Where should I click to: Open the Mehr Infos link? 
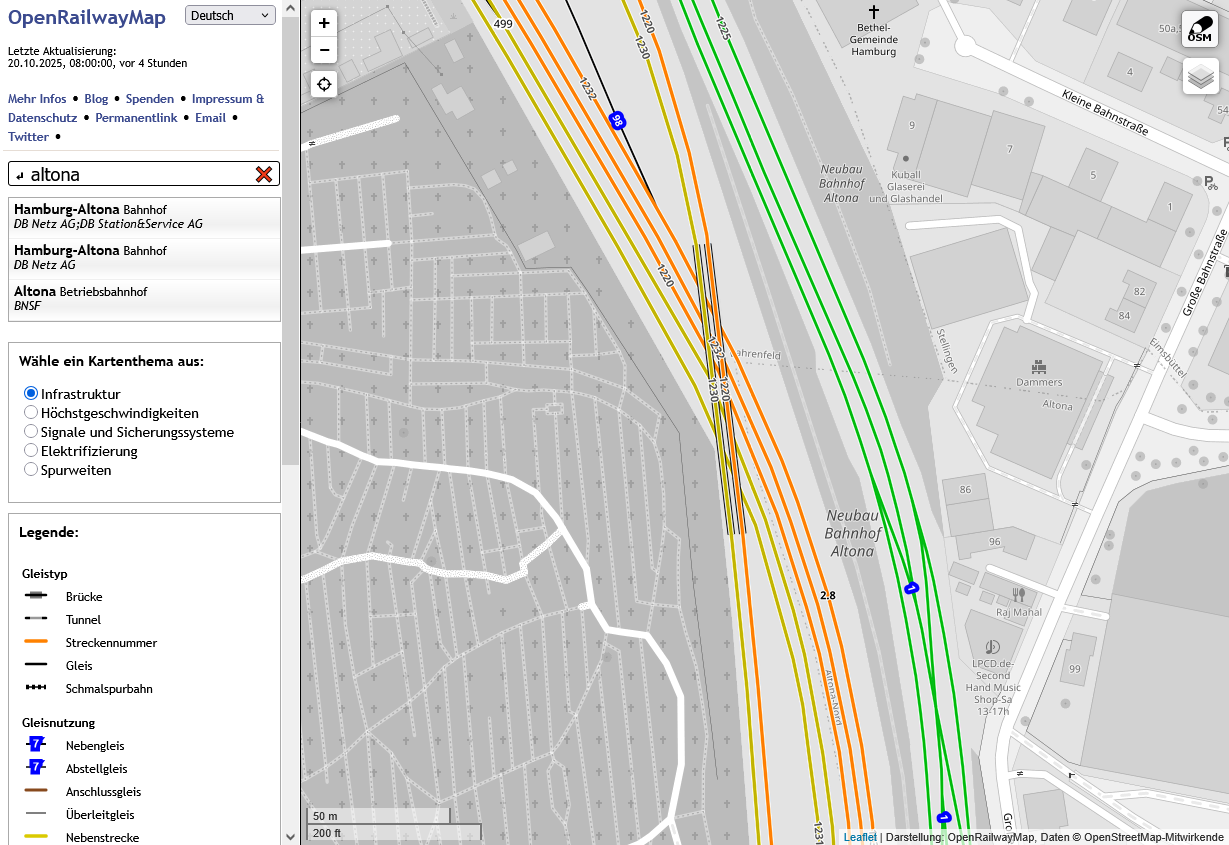point(37,99)
